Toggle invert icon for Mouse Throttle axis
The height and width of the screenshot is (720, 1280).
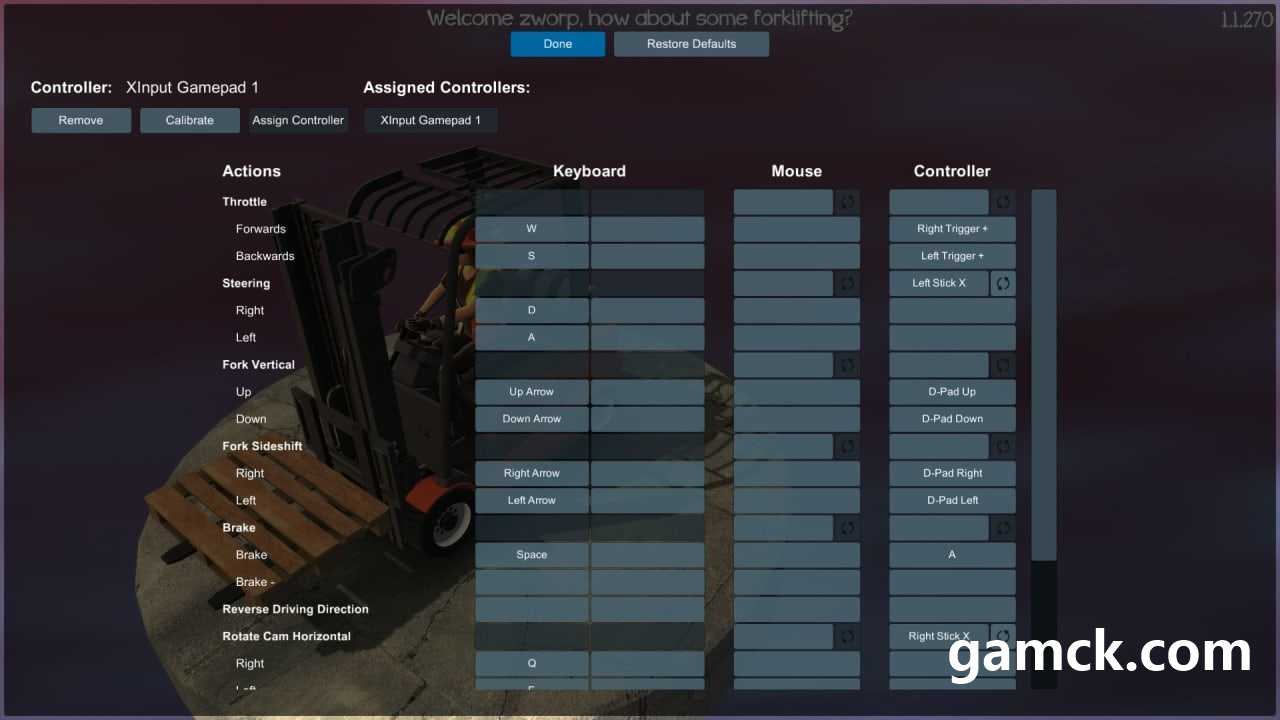coord(847,202)
